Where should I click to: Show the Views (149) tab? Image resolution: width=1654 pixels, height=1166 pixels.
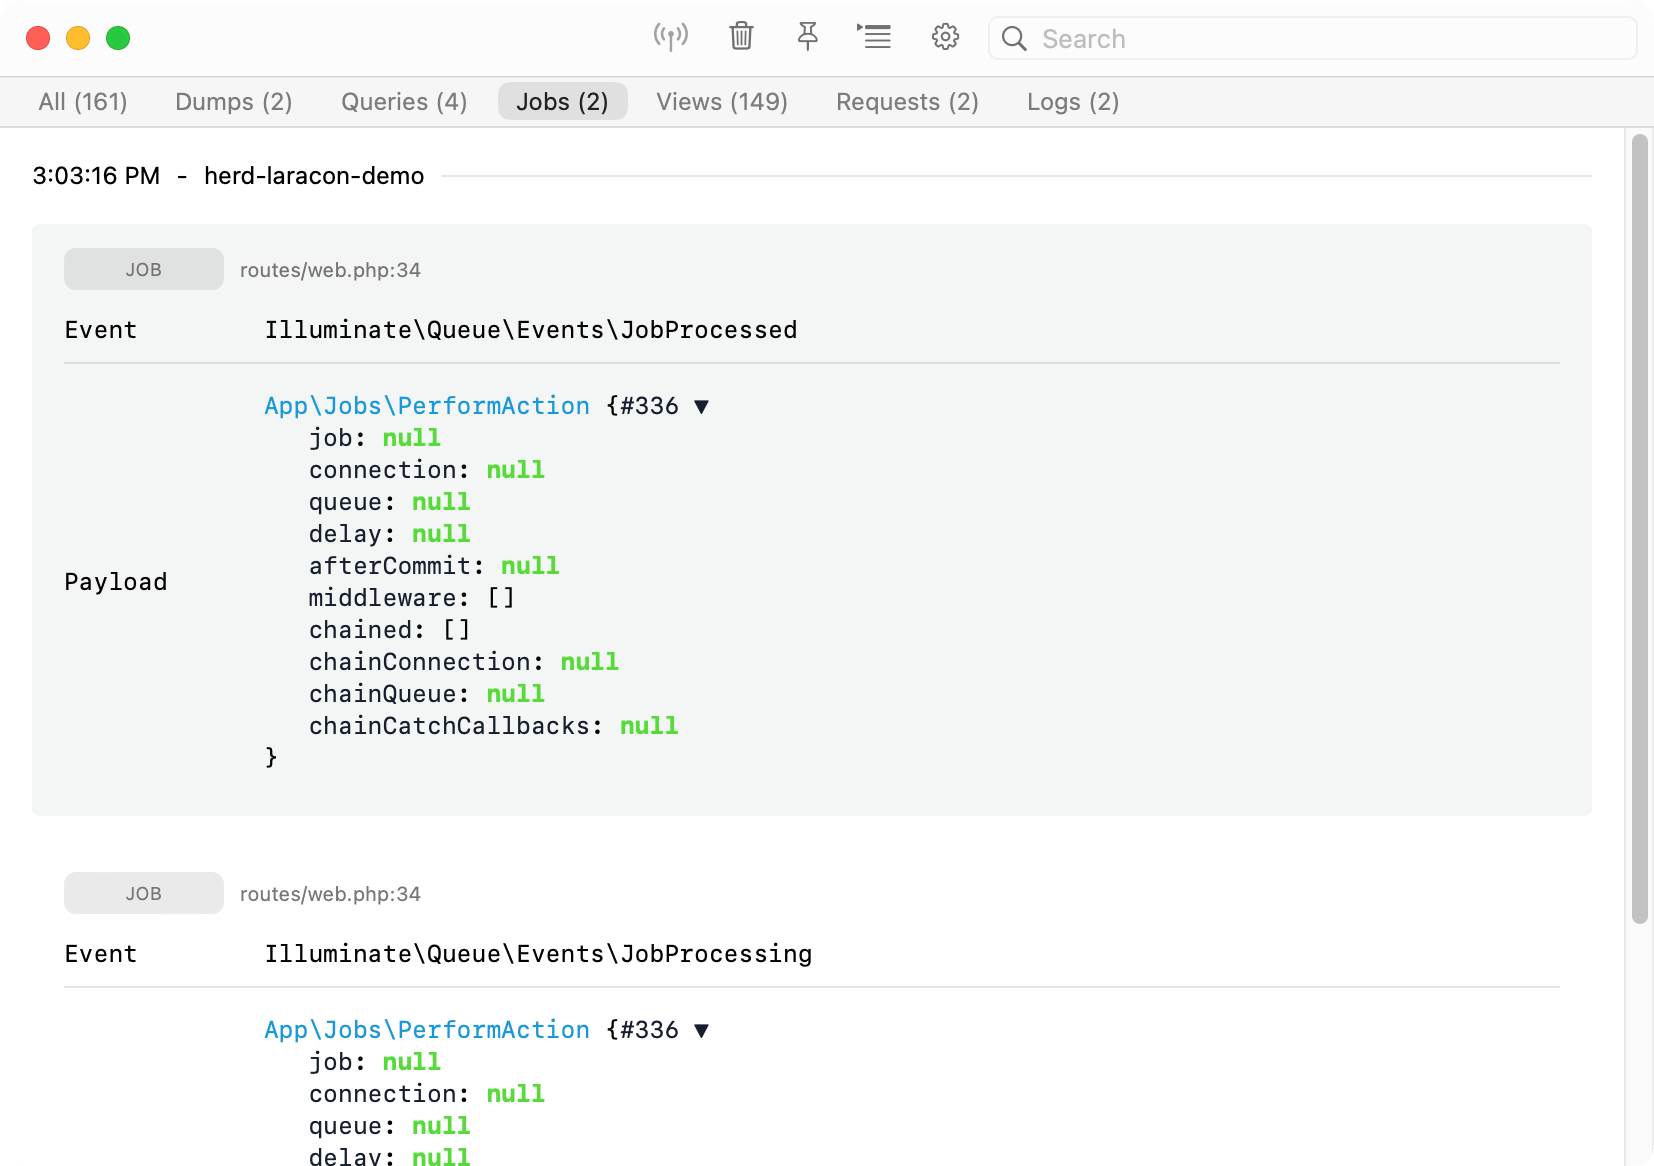tap(722, 102)
